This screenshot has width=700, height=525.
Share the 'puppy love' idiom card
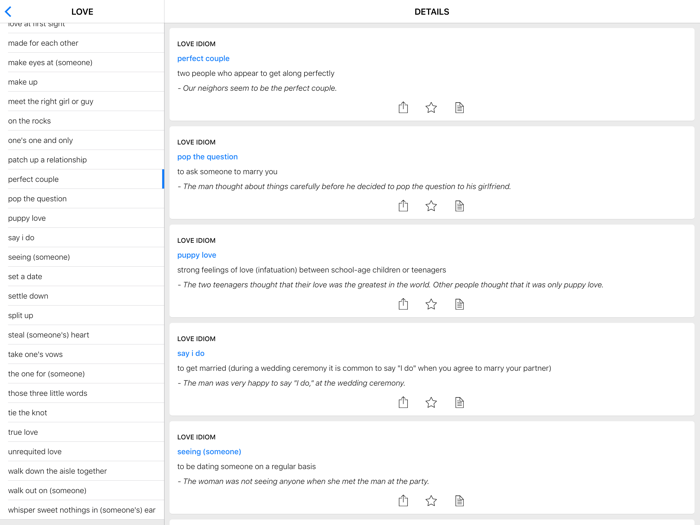coord(403,304)
